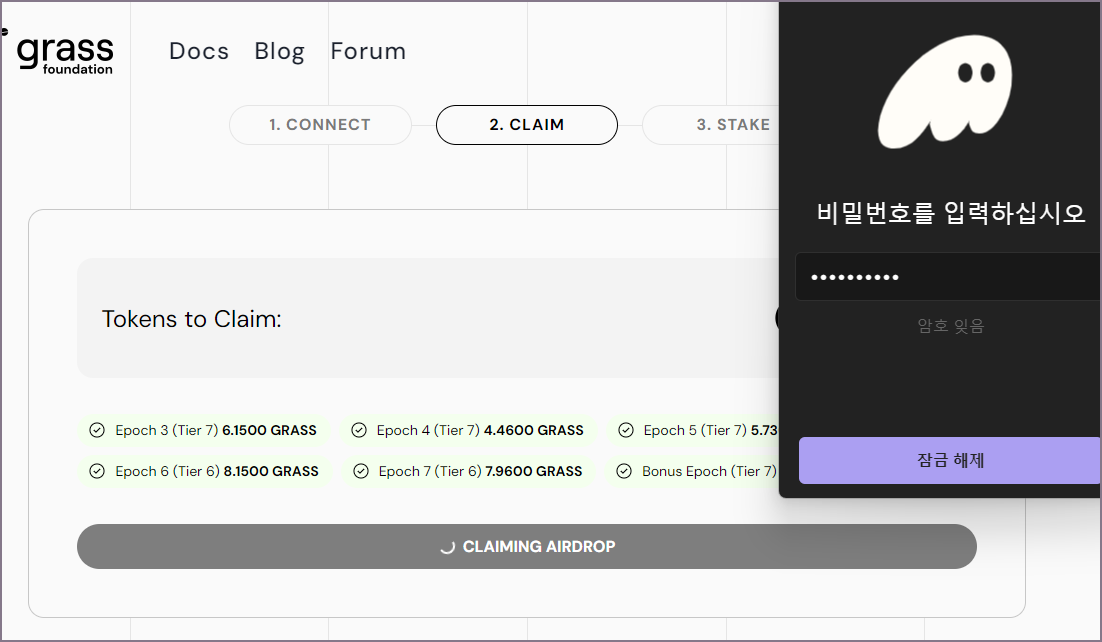Open the Blog page

coord(279,51)
